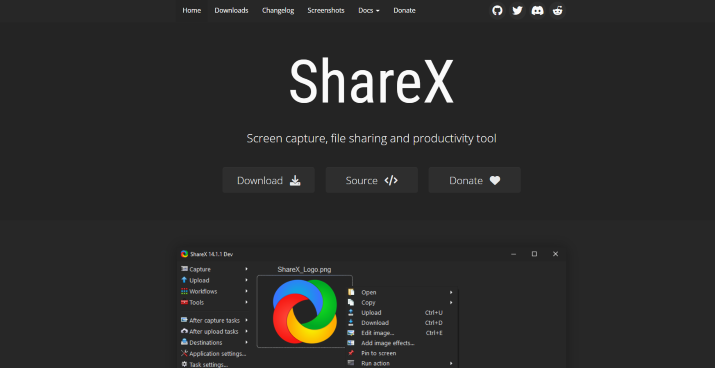Go to the Changelog page
This screenshot has width=715, height=368.
click(x=278, y=10)
